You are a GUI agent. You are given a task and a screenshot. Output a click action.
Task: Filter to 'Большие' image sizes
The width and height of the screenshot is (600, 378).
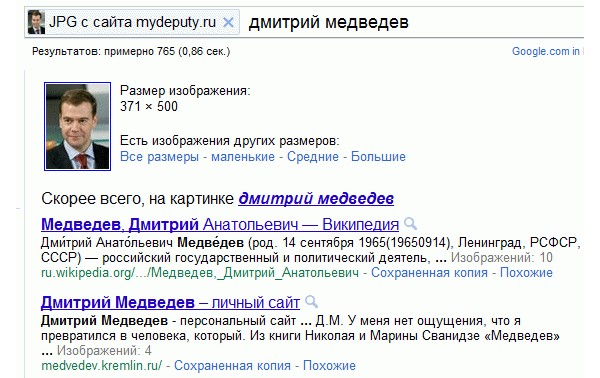coord(378,156)
